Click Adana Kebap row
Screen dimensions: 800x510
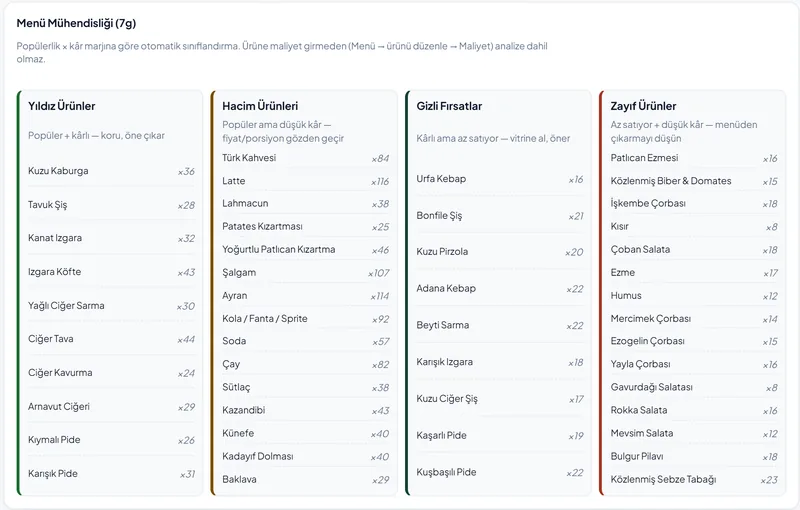click(500, 289)
